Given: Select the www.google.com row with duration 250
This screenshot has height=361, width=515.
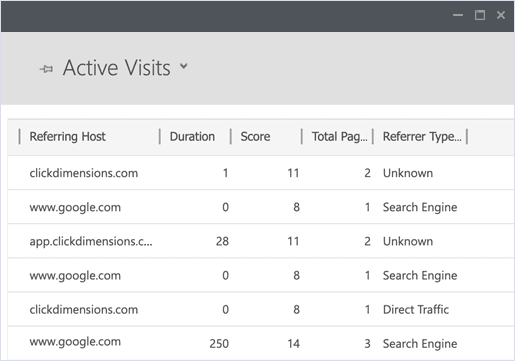Looking at the screenshot, I should point(261,343).
